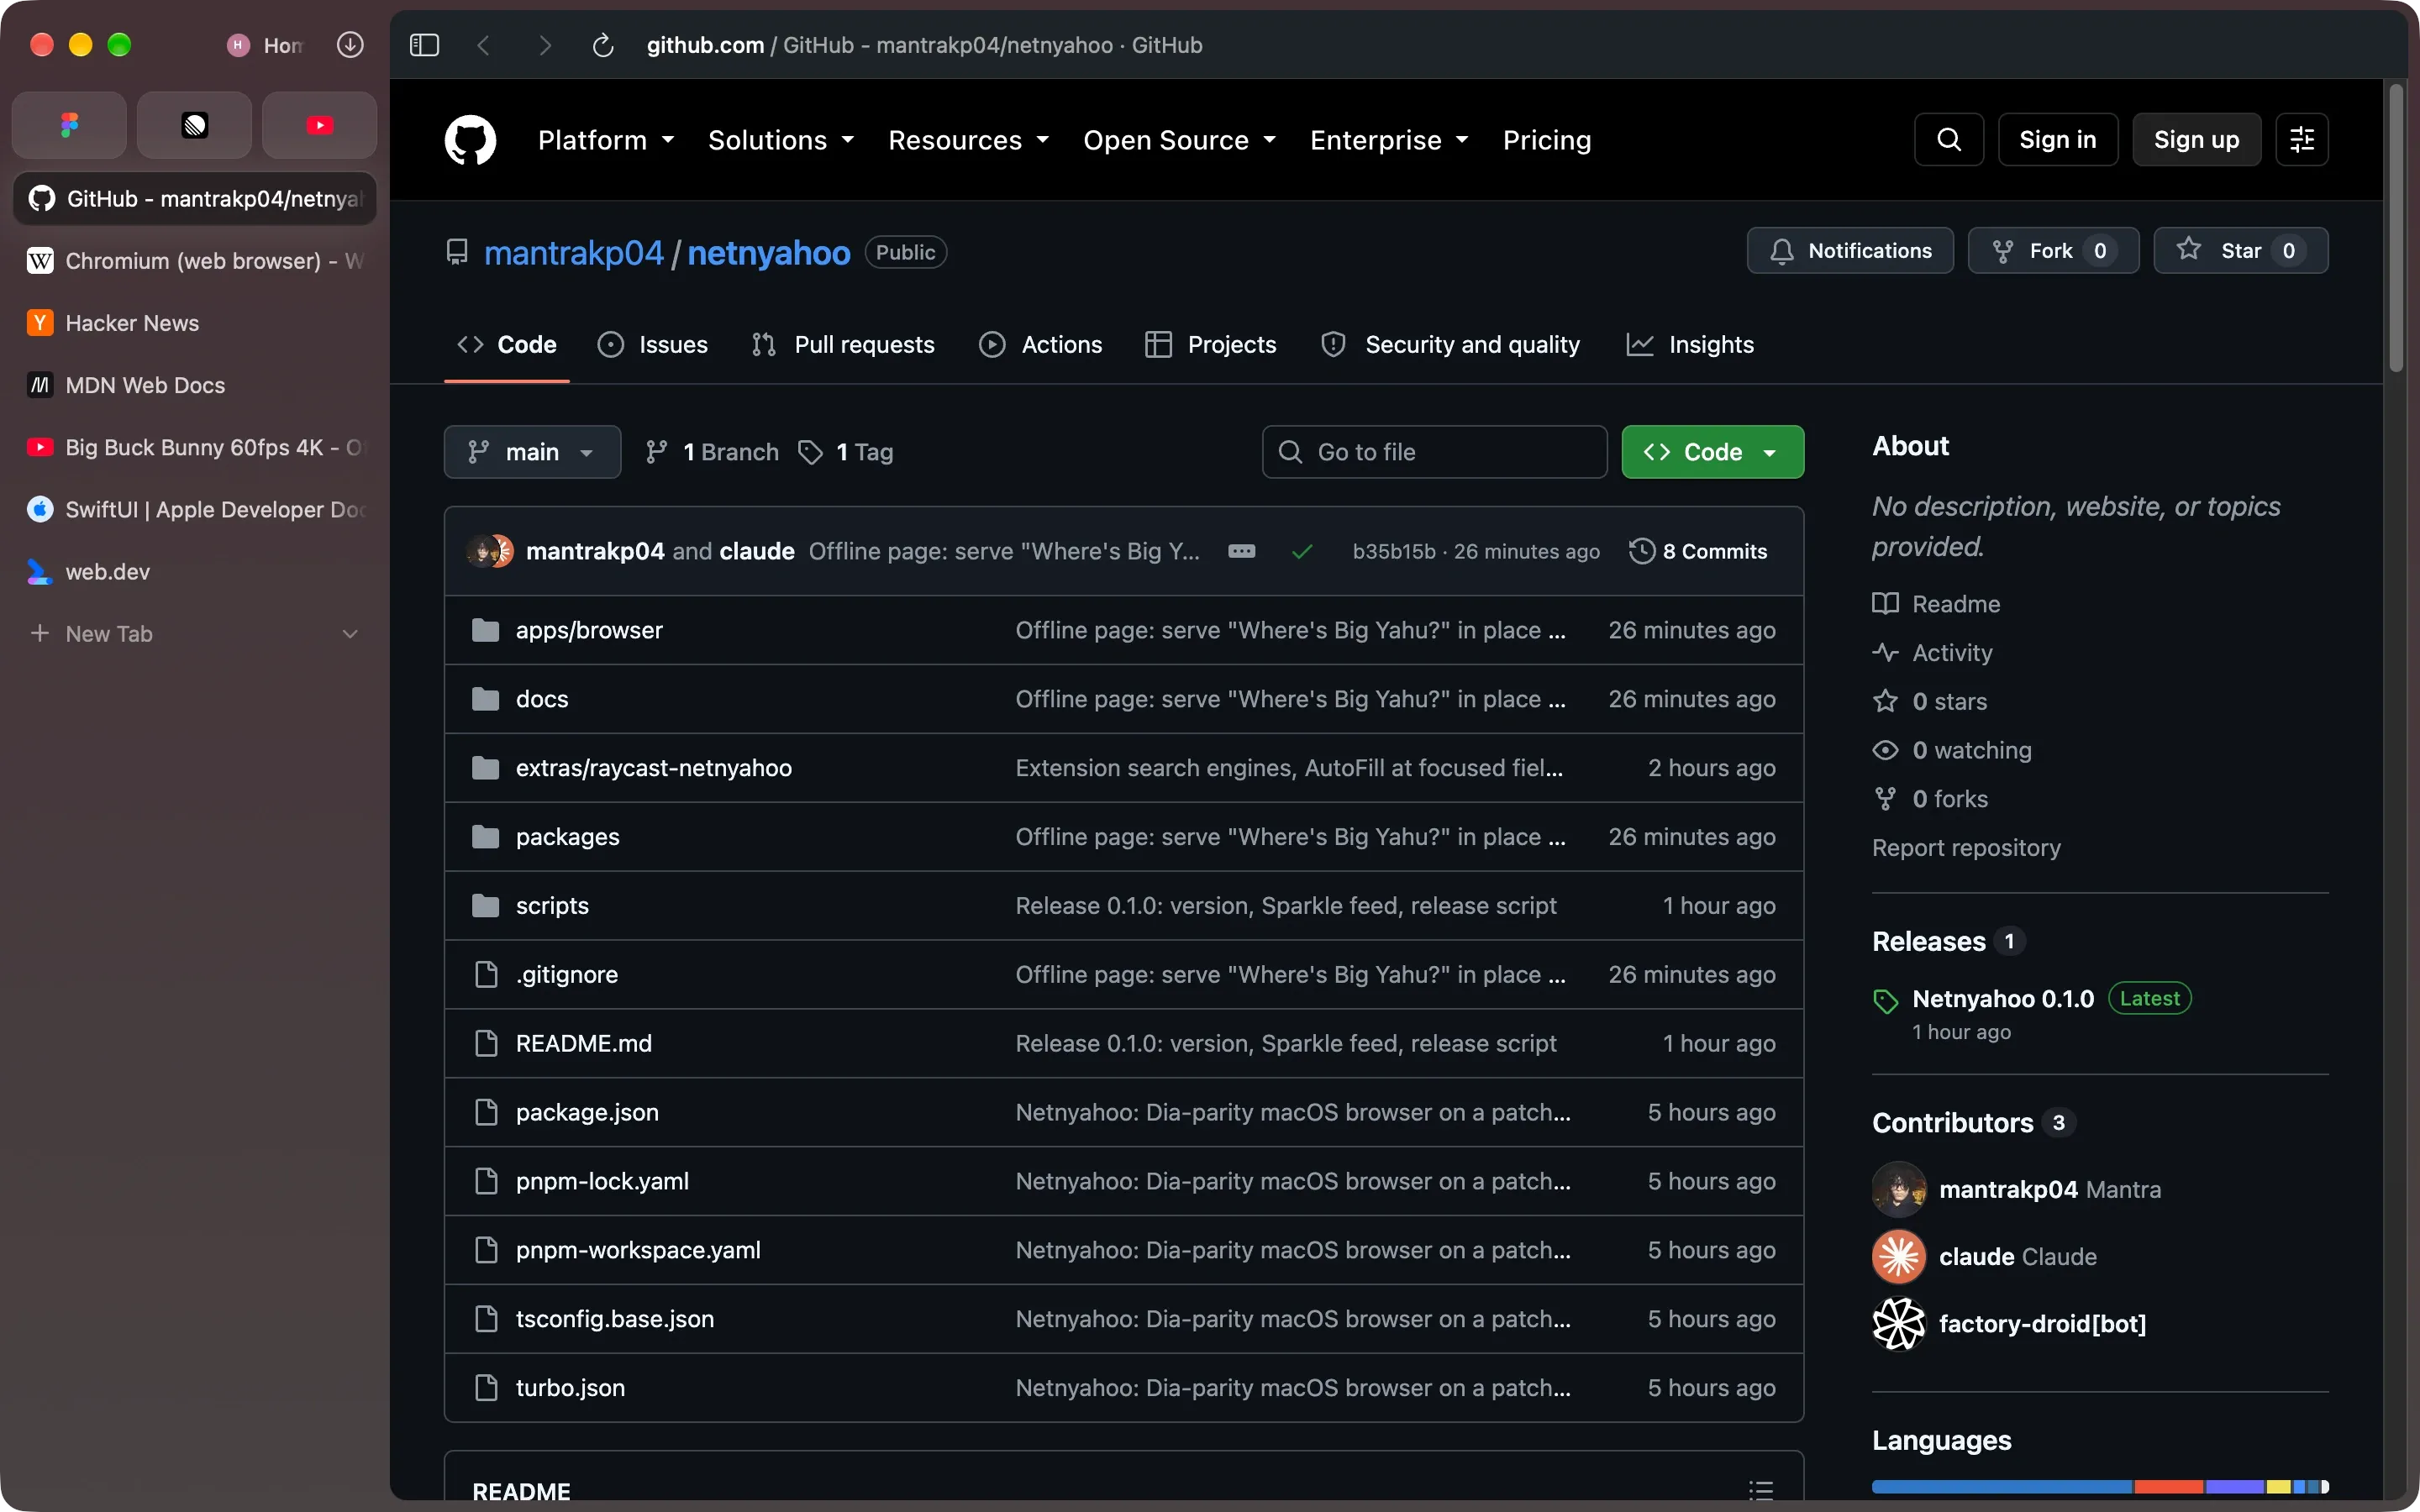Open the pinned Linear tab
Viewport: 2420px width, 1512px height.
tap(194, 125)
